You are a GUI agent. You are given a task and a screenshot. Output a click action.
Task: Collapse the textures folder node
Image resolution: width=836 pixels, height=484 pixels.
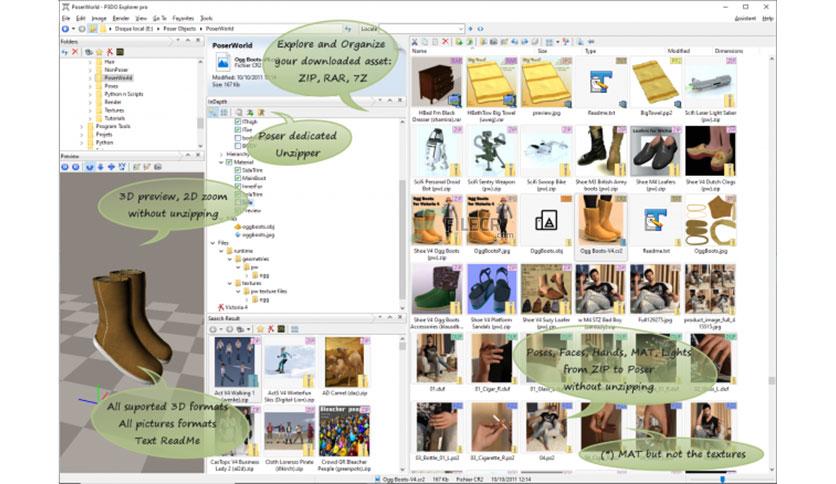click(230, 283)
